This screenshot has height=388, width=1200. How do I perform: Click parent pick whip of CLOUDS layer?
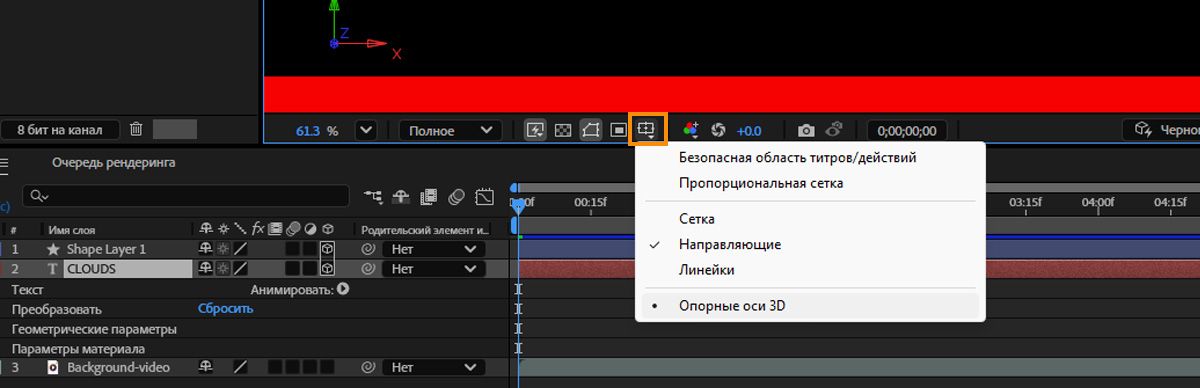(x=368, y=269)
